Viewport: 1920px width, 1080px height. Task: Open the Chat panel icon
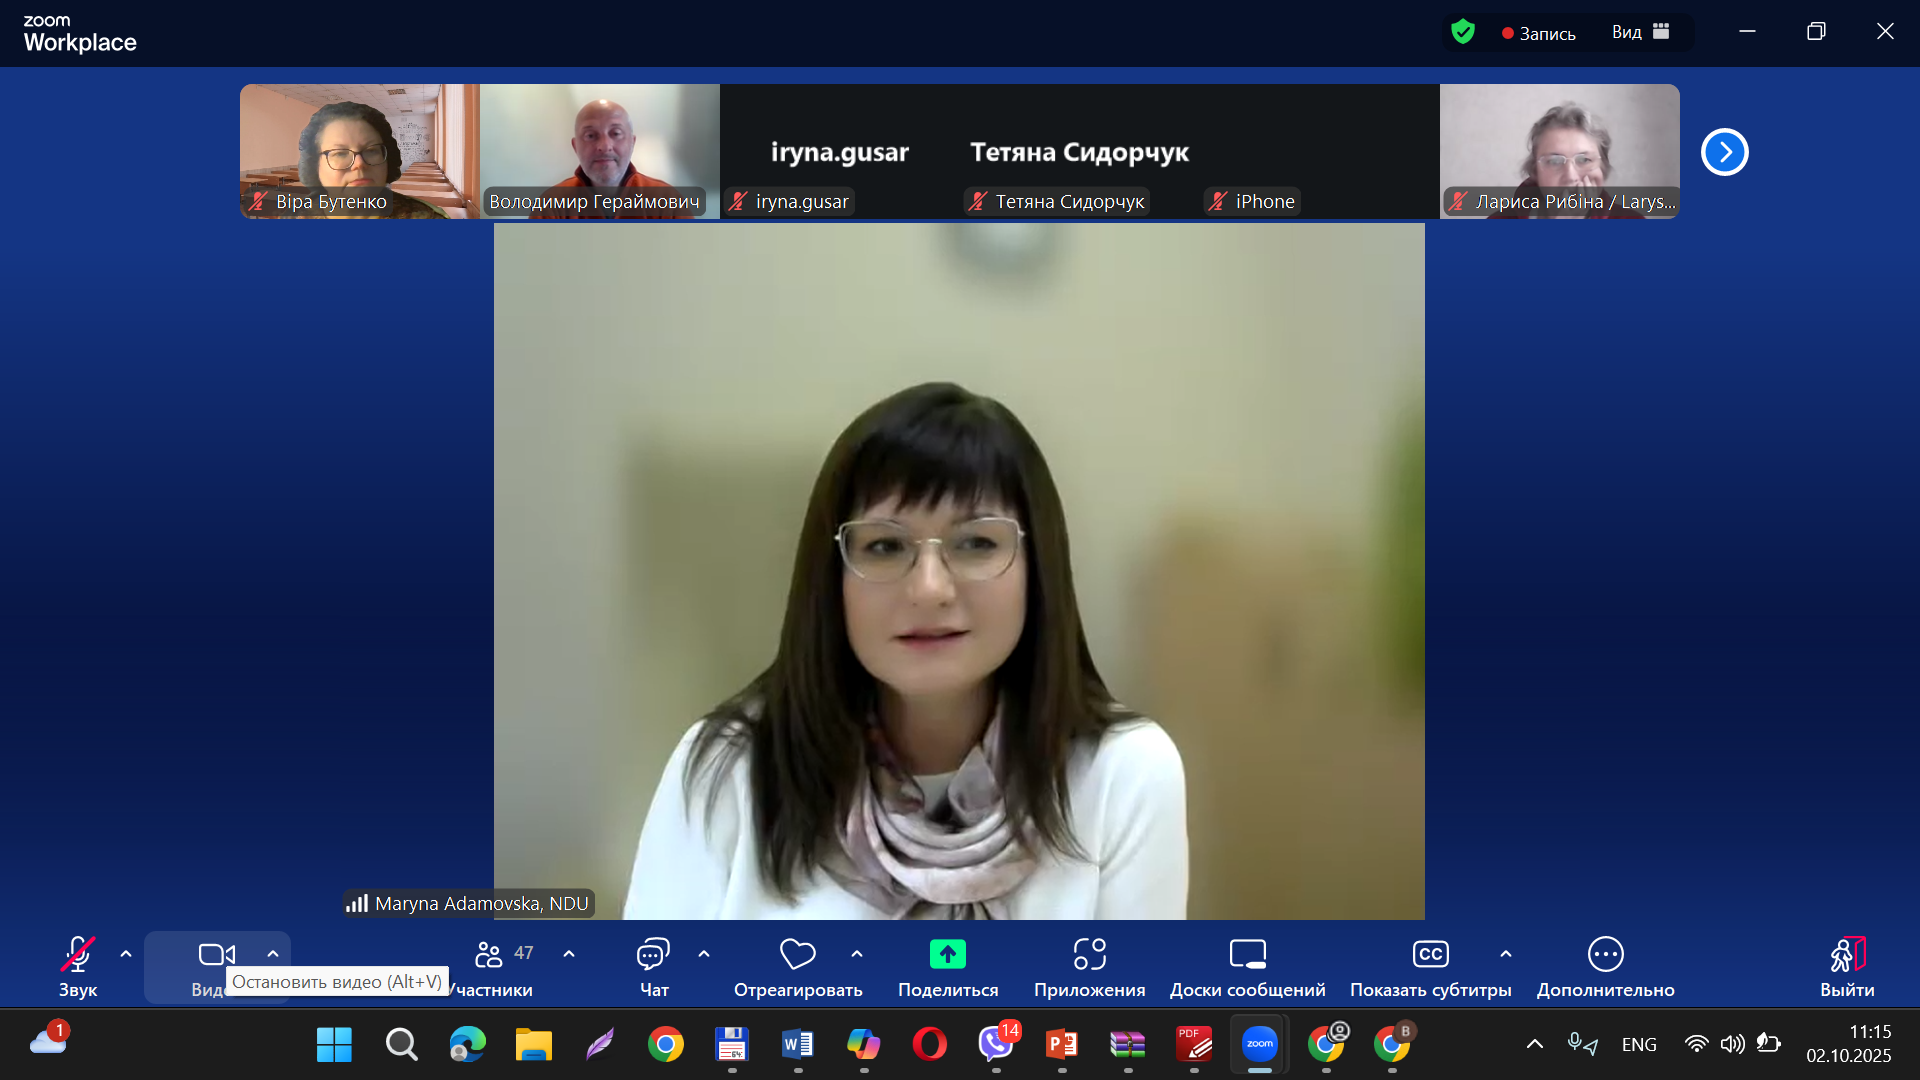pos(653,955)
